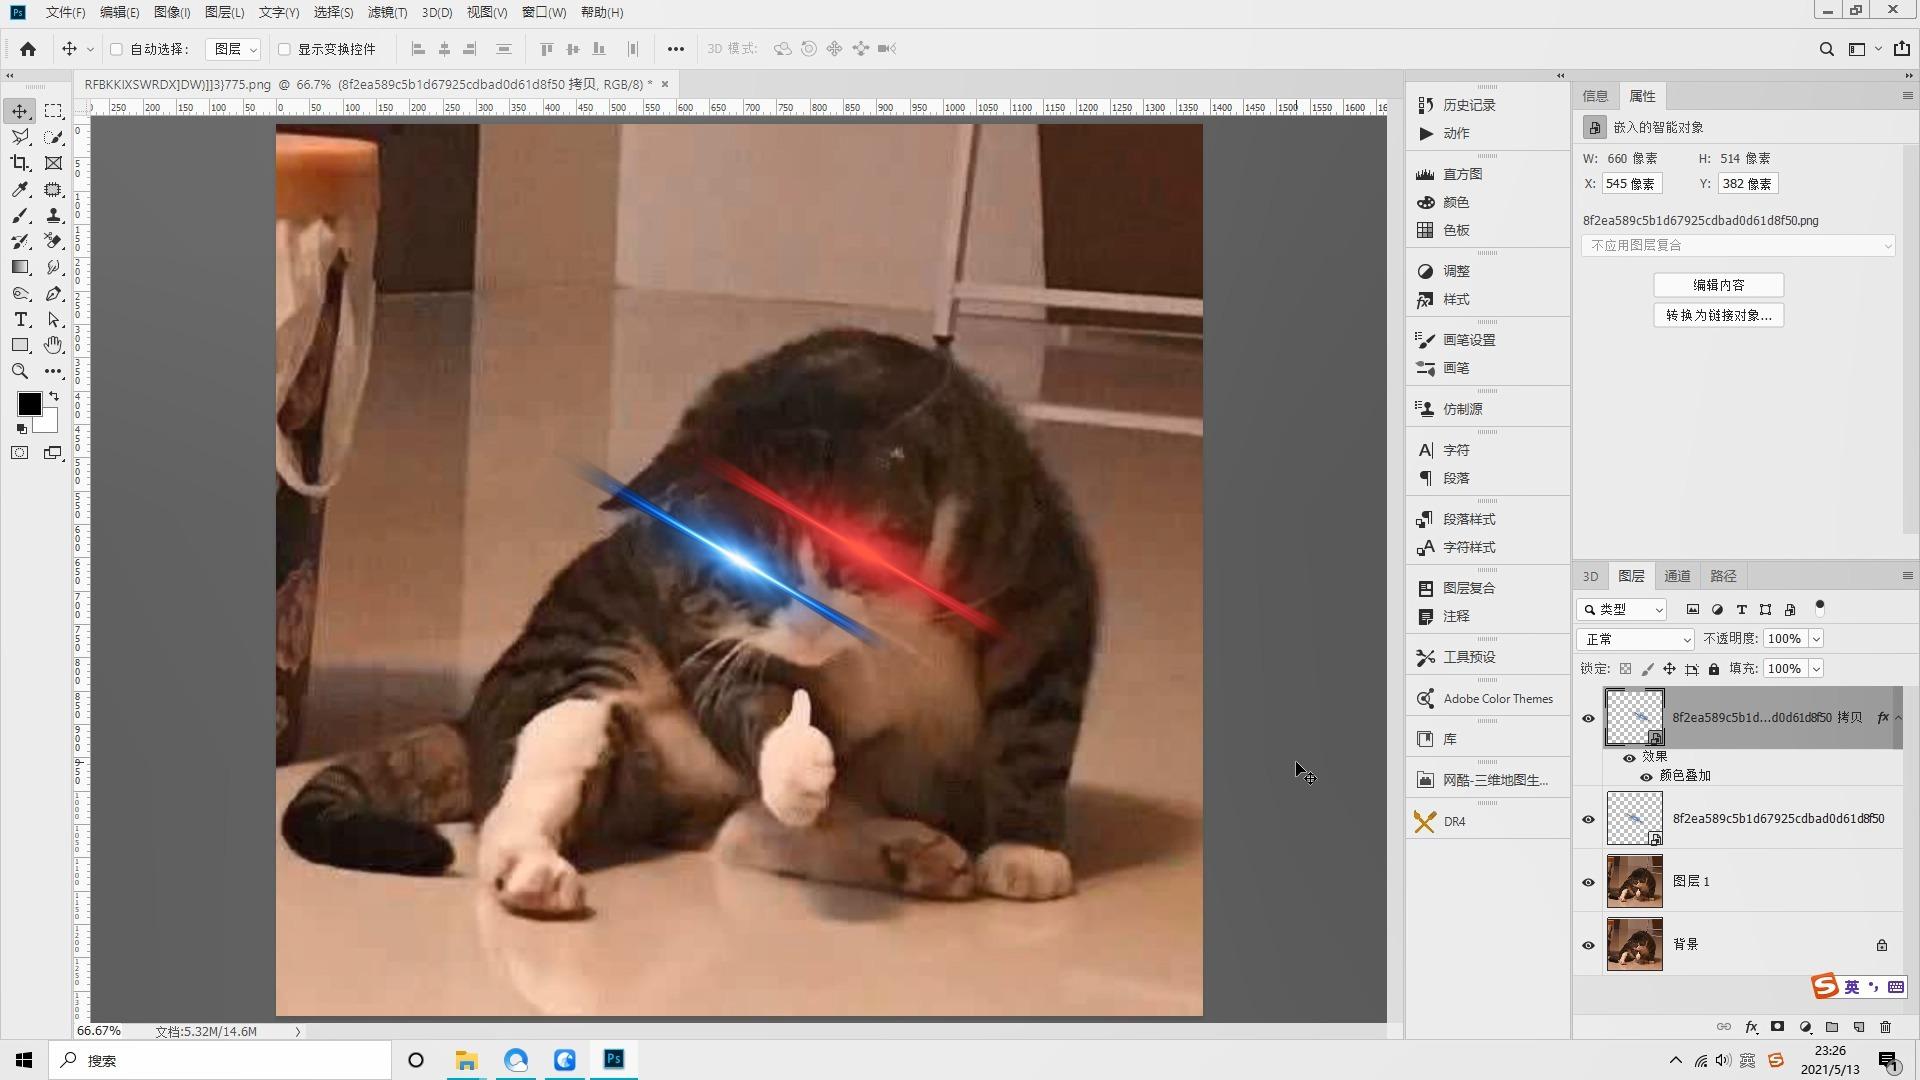Select the Gradient tool

click(x=20, y=267)
